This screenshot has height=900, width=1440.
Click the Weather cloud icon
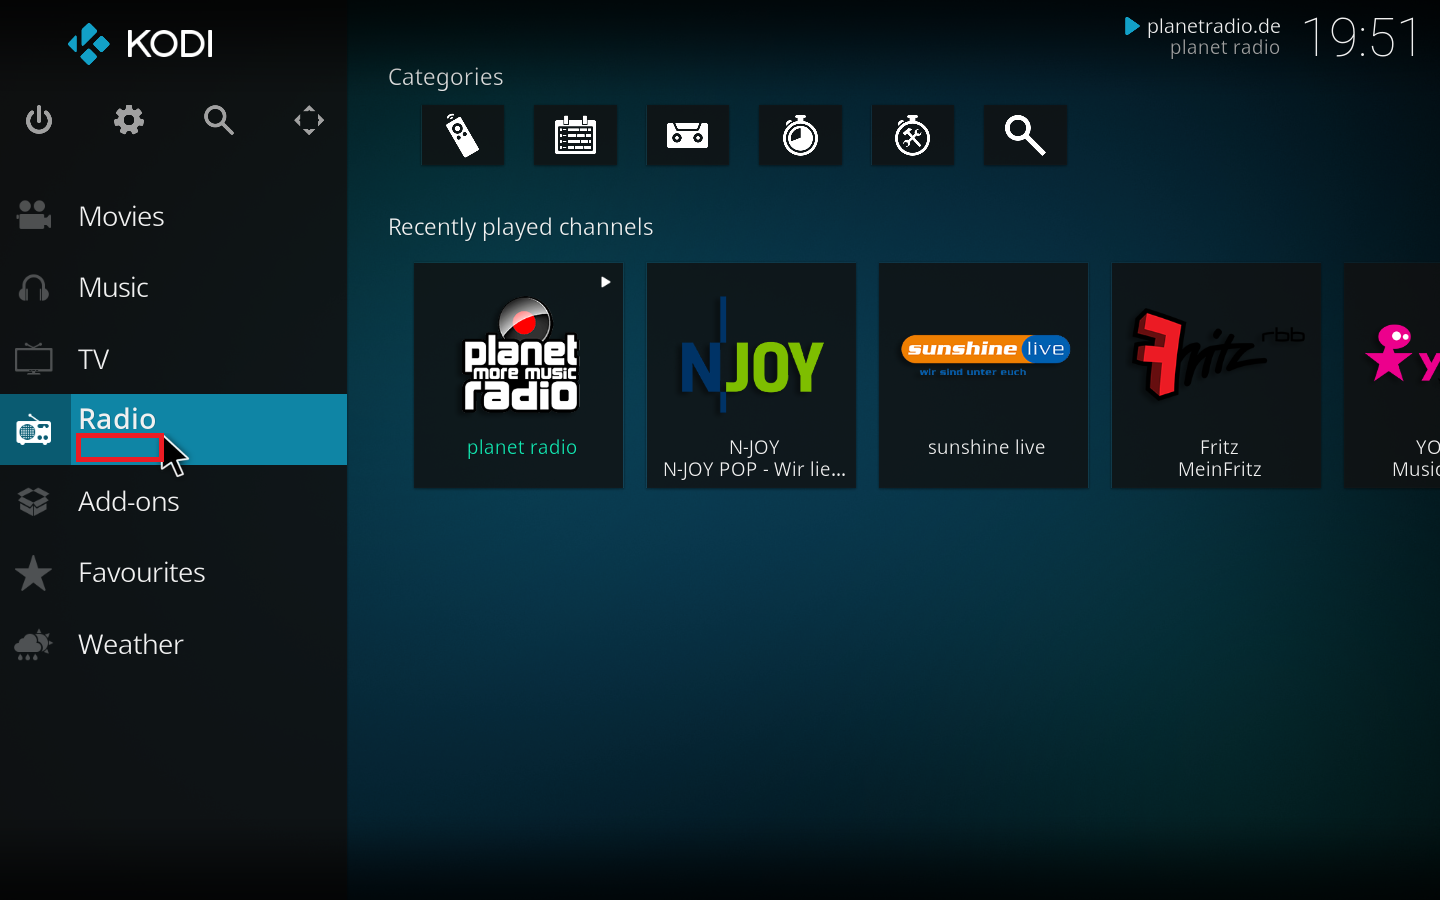click(34, 645)
